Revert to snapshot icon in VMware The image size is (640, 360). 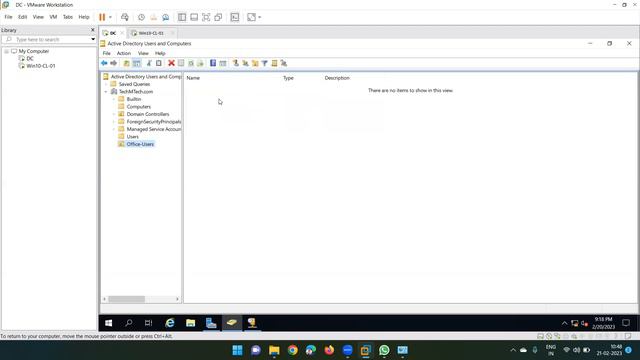coord(153,17)
